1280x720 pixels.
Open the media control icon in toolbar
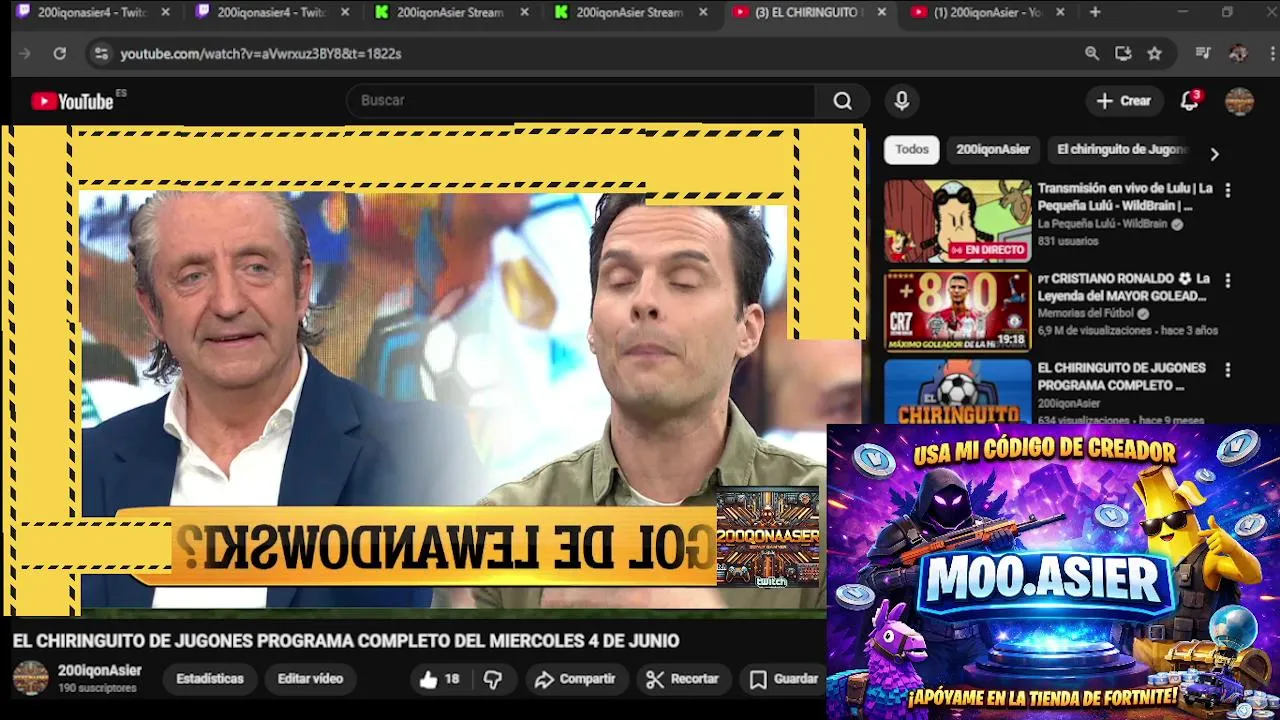[x=1203, y=54]
